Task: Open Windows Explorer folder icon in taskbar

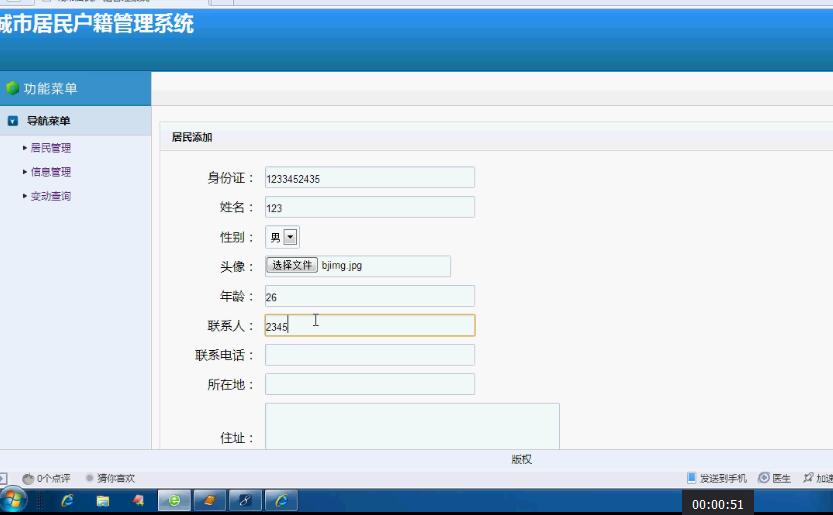Action: (x=103, y=501)
